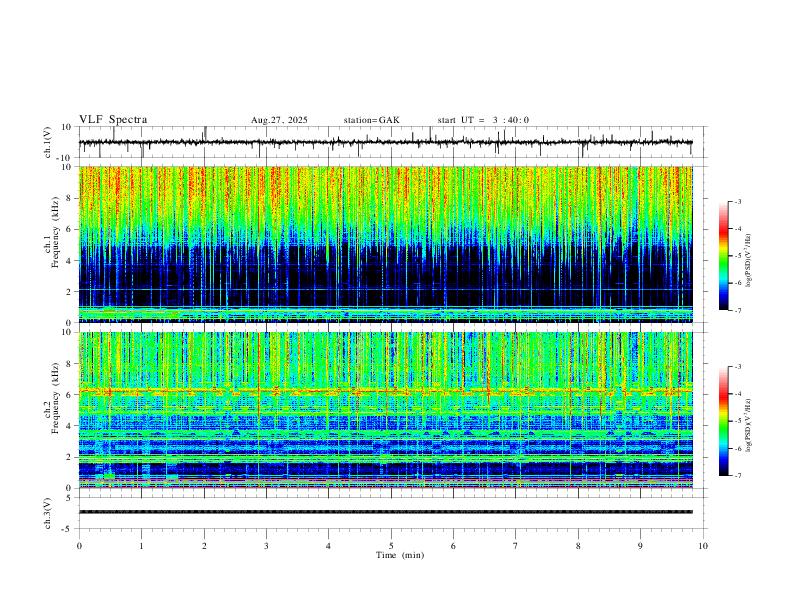Click the 'ch.1(V)' waveform axis label

tap(48, 142)
